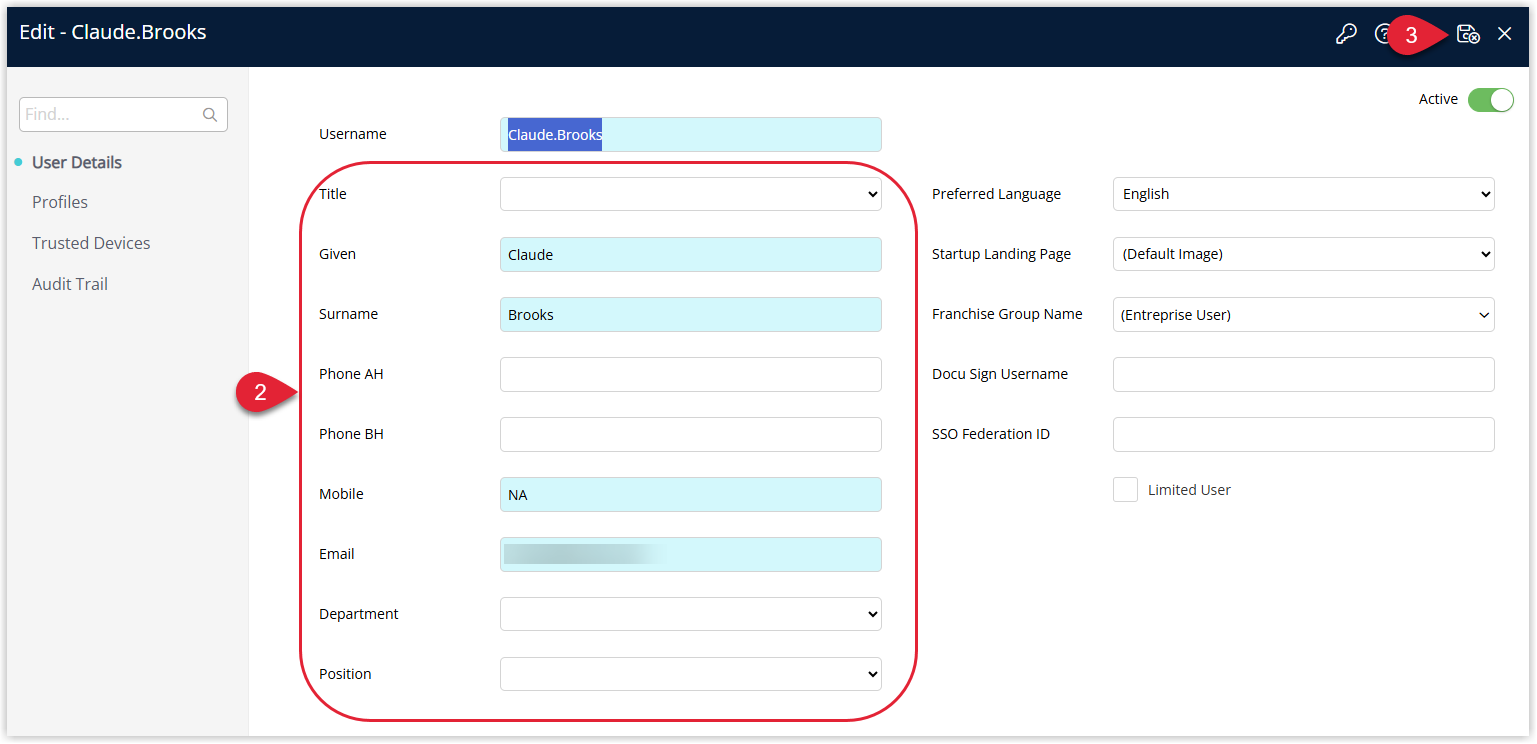
Task: Click the Active label text
Action: pyautogui.click(x=1438, y=99)
